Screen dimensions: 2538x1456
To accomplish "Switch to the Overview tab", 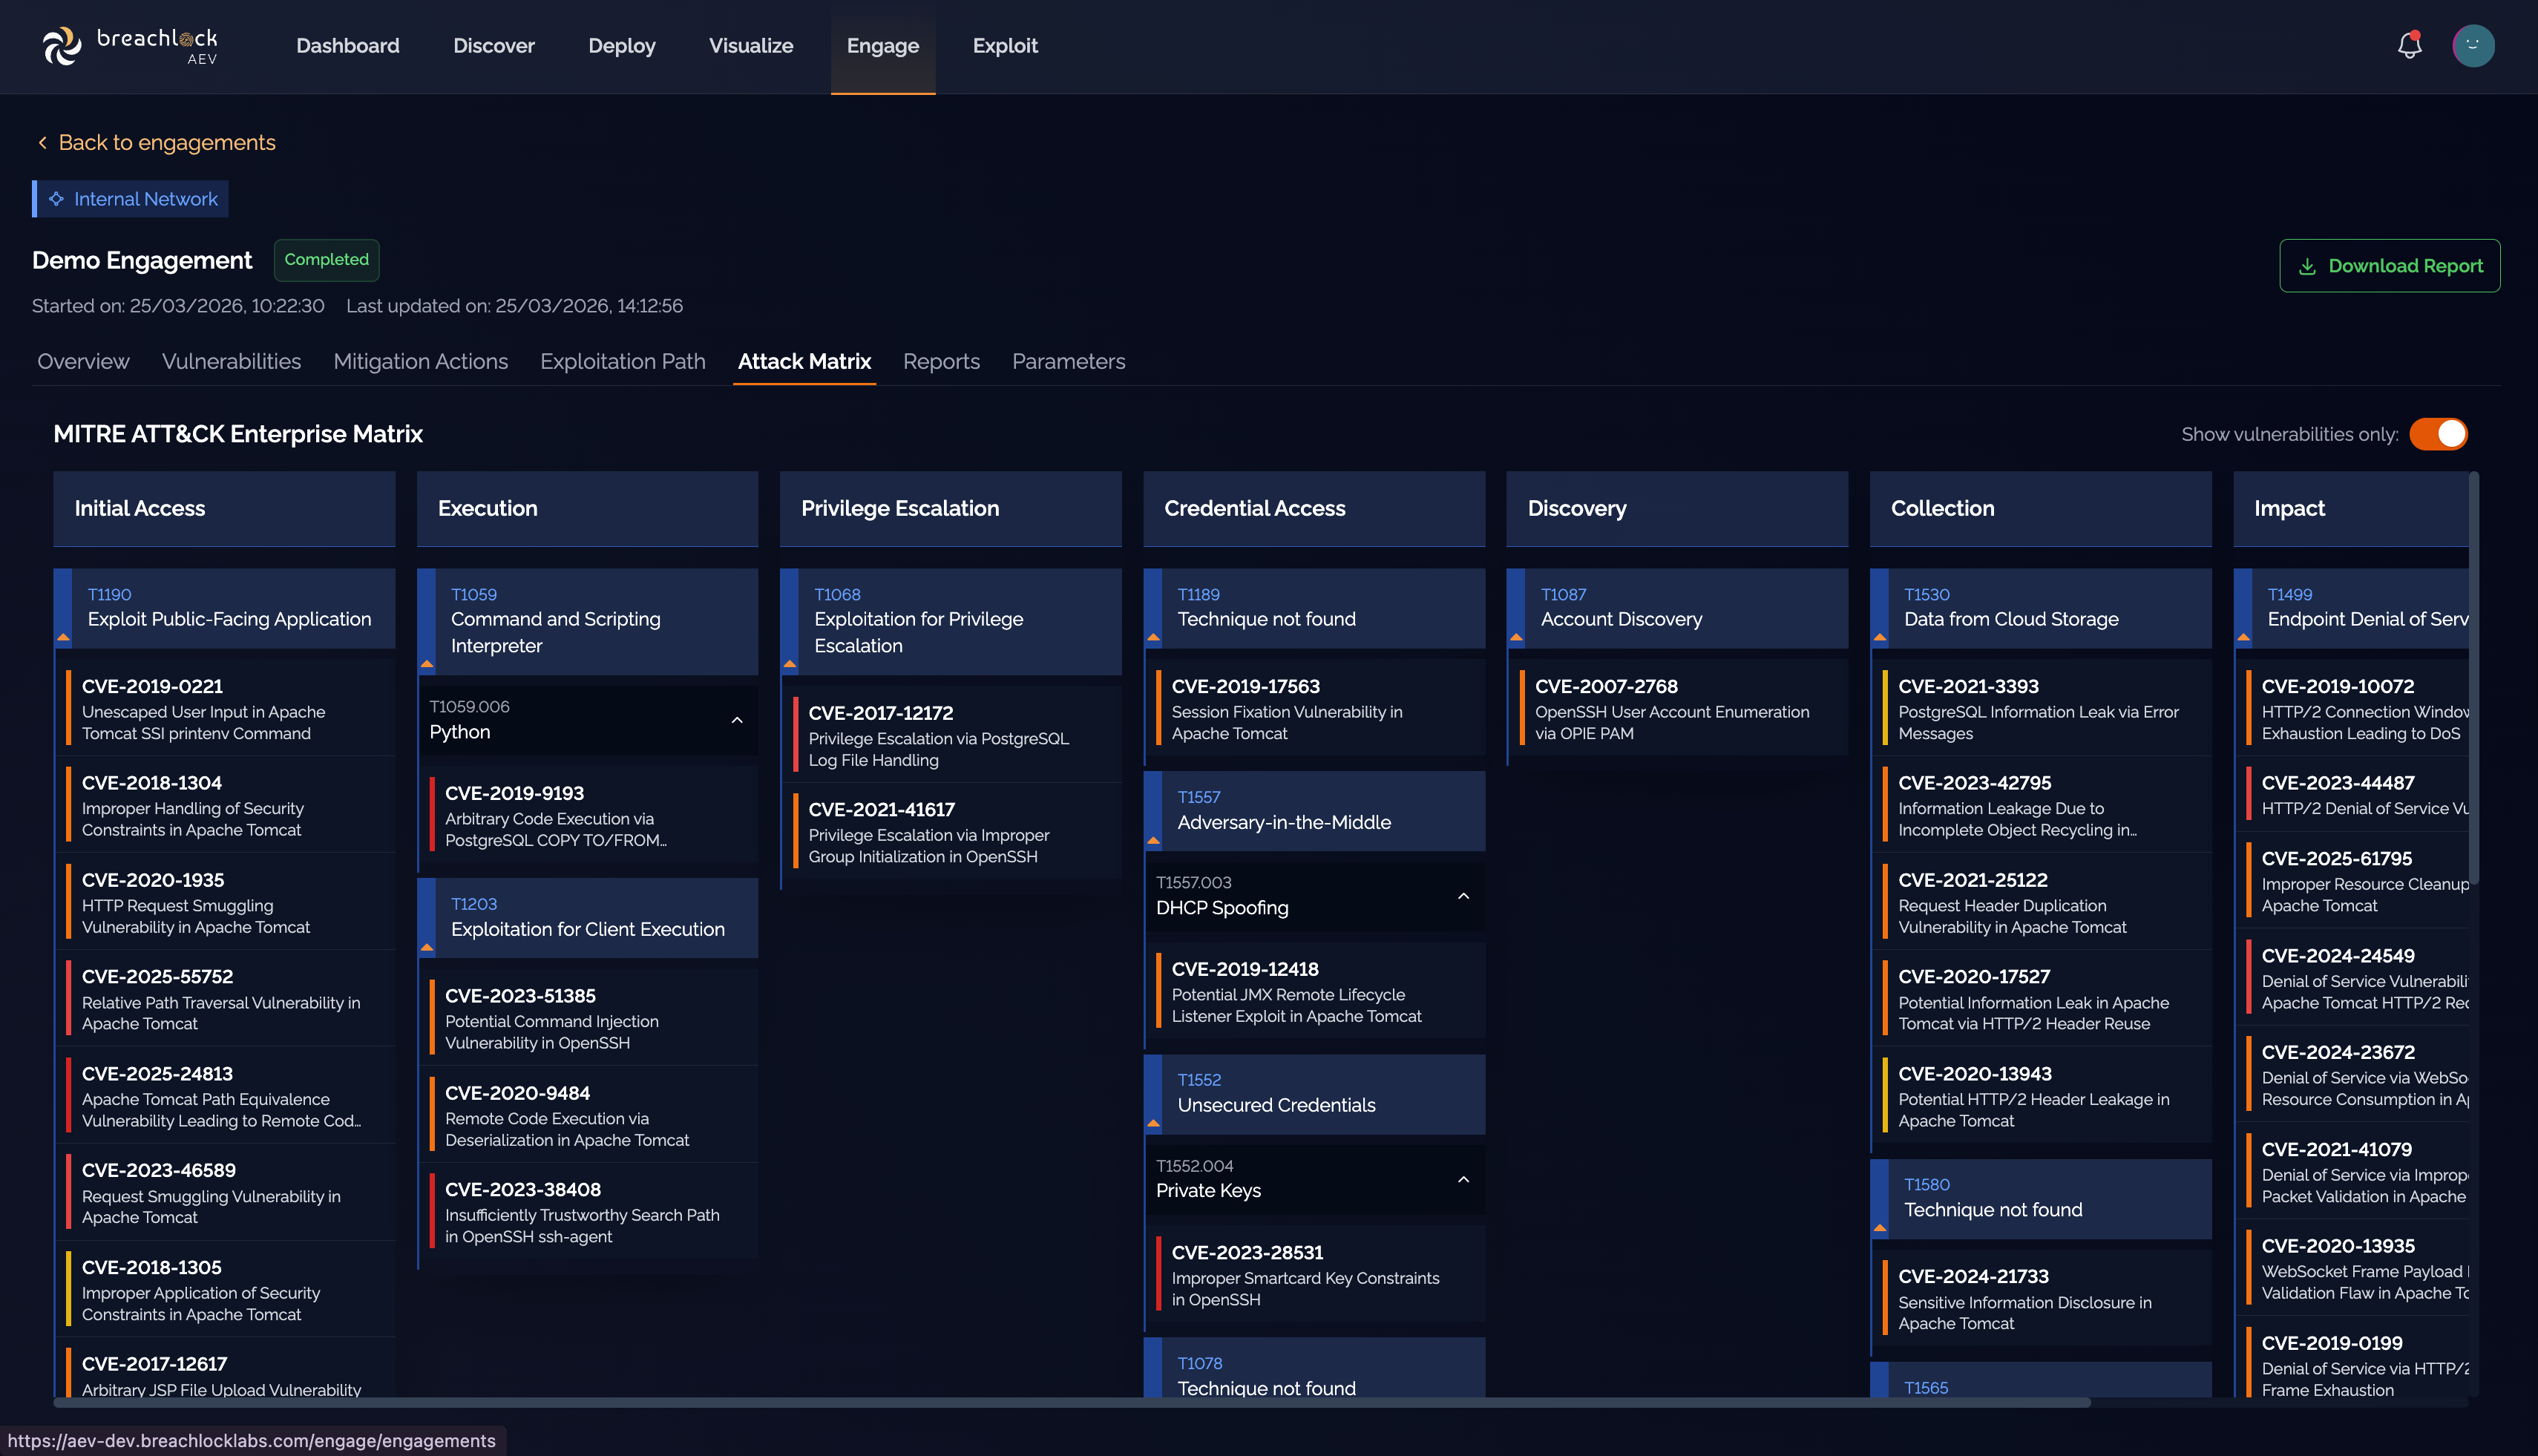I will tap(83, 361).
